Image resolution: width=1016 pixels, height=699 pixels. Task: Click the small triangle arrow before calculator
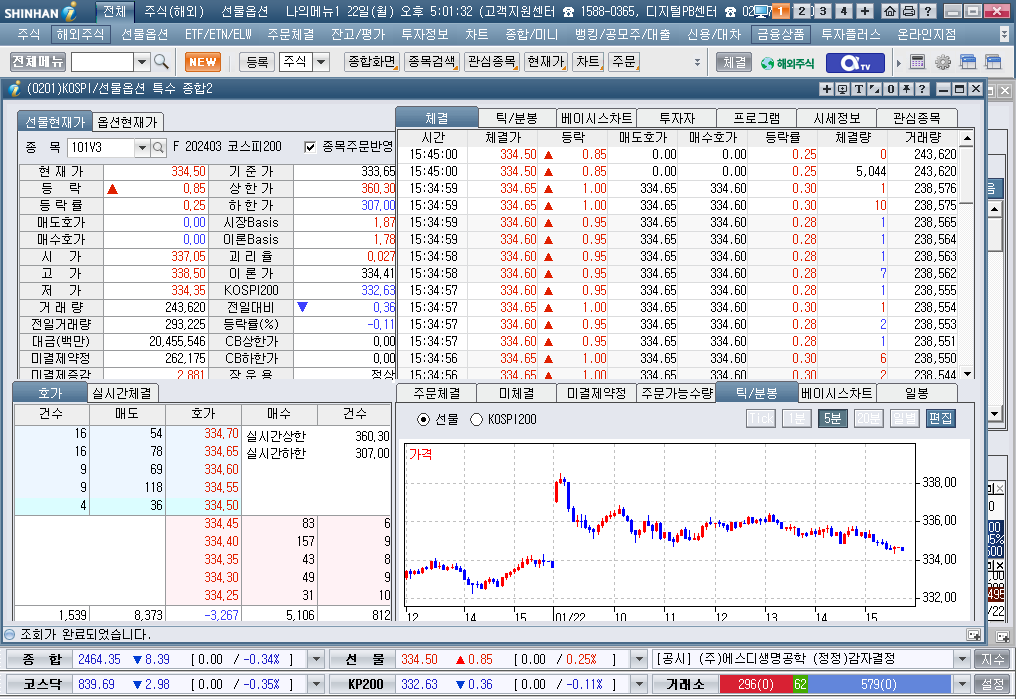(899, 63)
